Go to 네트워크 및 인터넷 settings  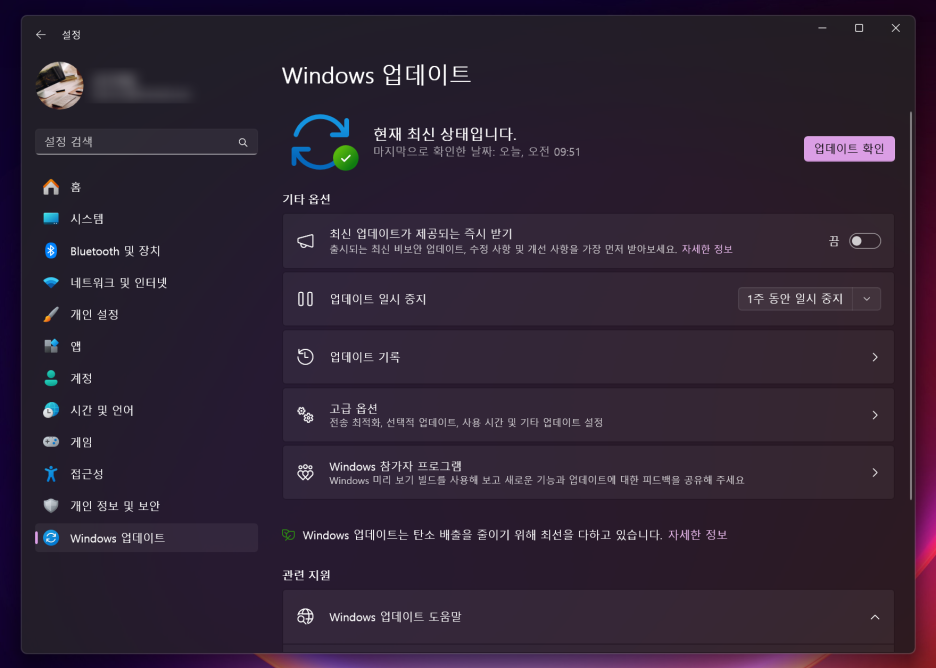(146, 282)
